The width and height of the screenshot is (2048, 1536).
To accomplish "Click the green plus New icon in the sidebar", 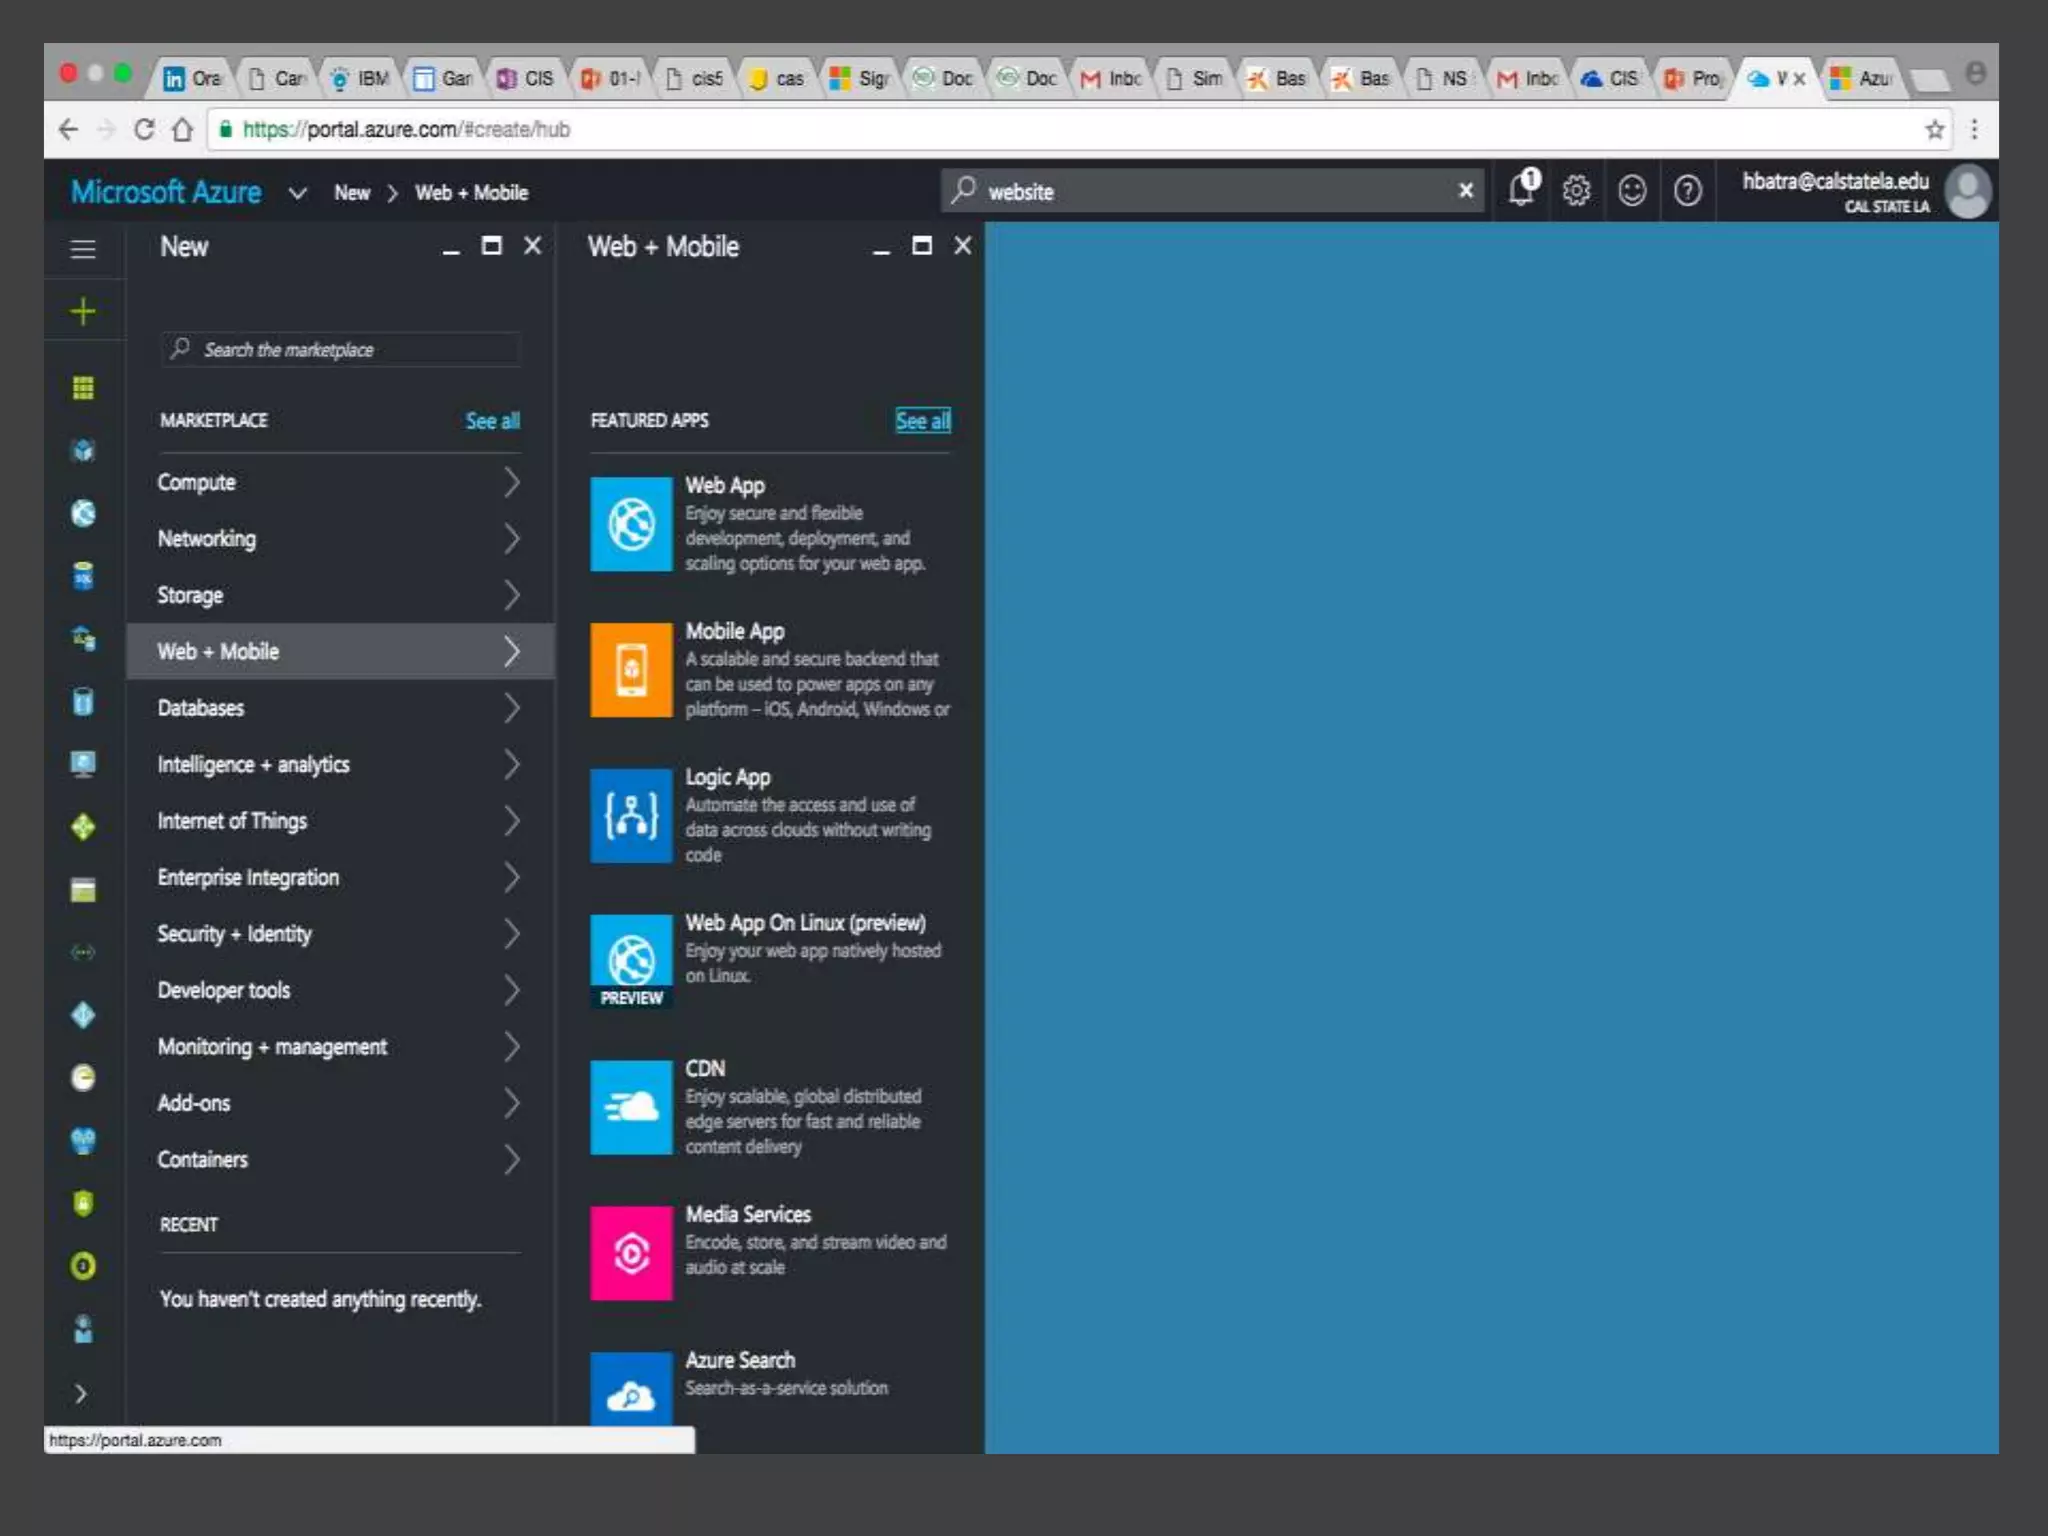I will (83, 312).
